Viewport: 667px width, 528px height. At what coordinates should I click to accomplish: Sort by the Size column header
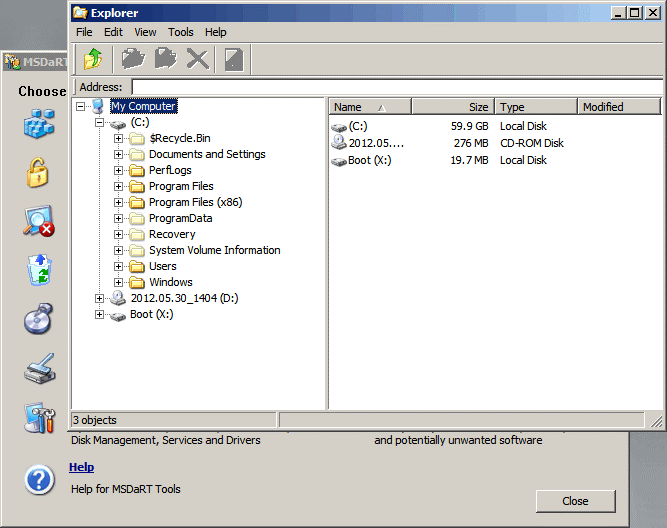pos(453,107)
